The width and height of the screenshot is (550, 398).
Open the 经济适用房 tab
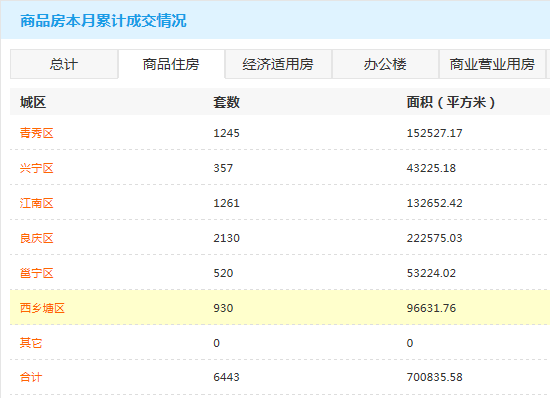pyautogui.click(x=278, y=64)
